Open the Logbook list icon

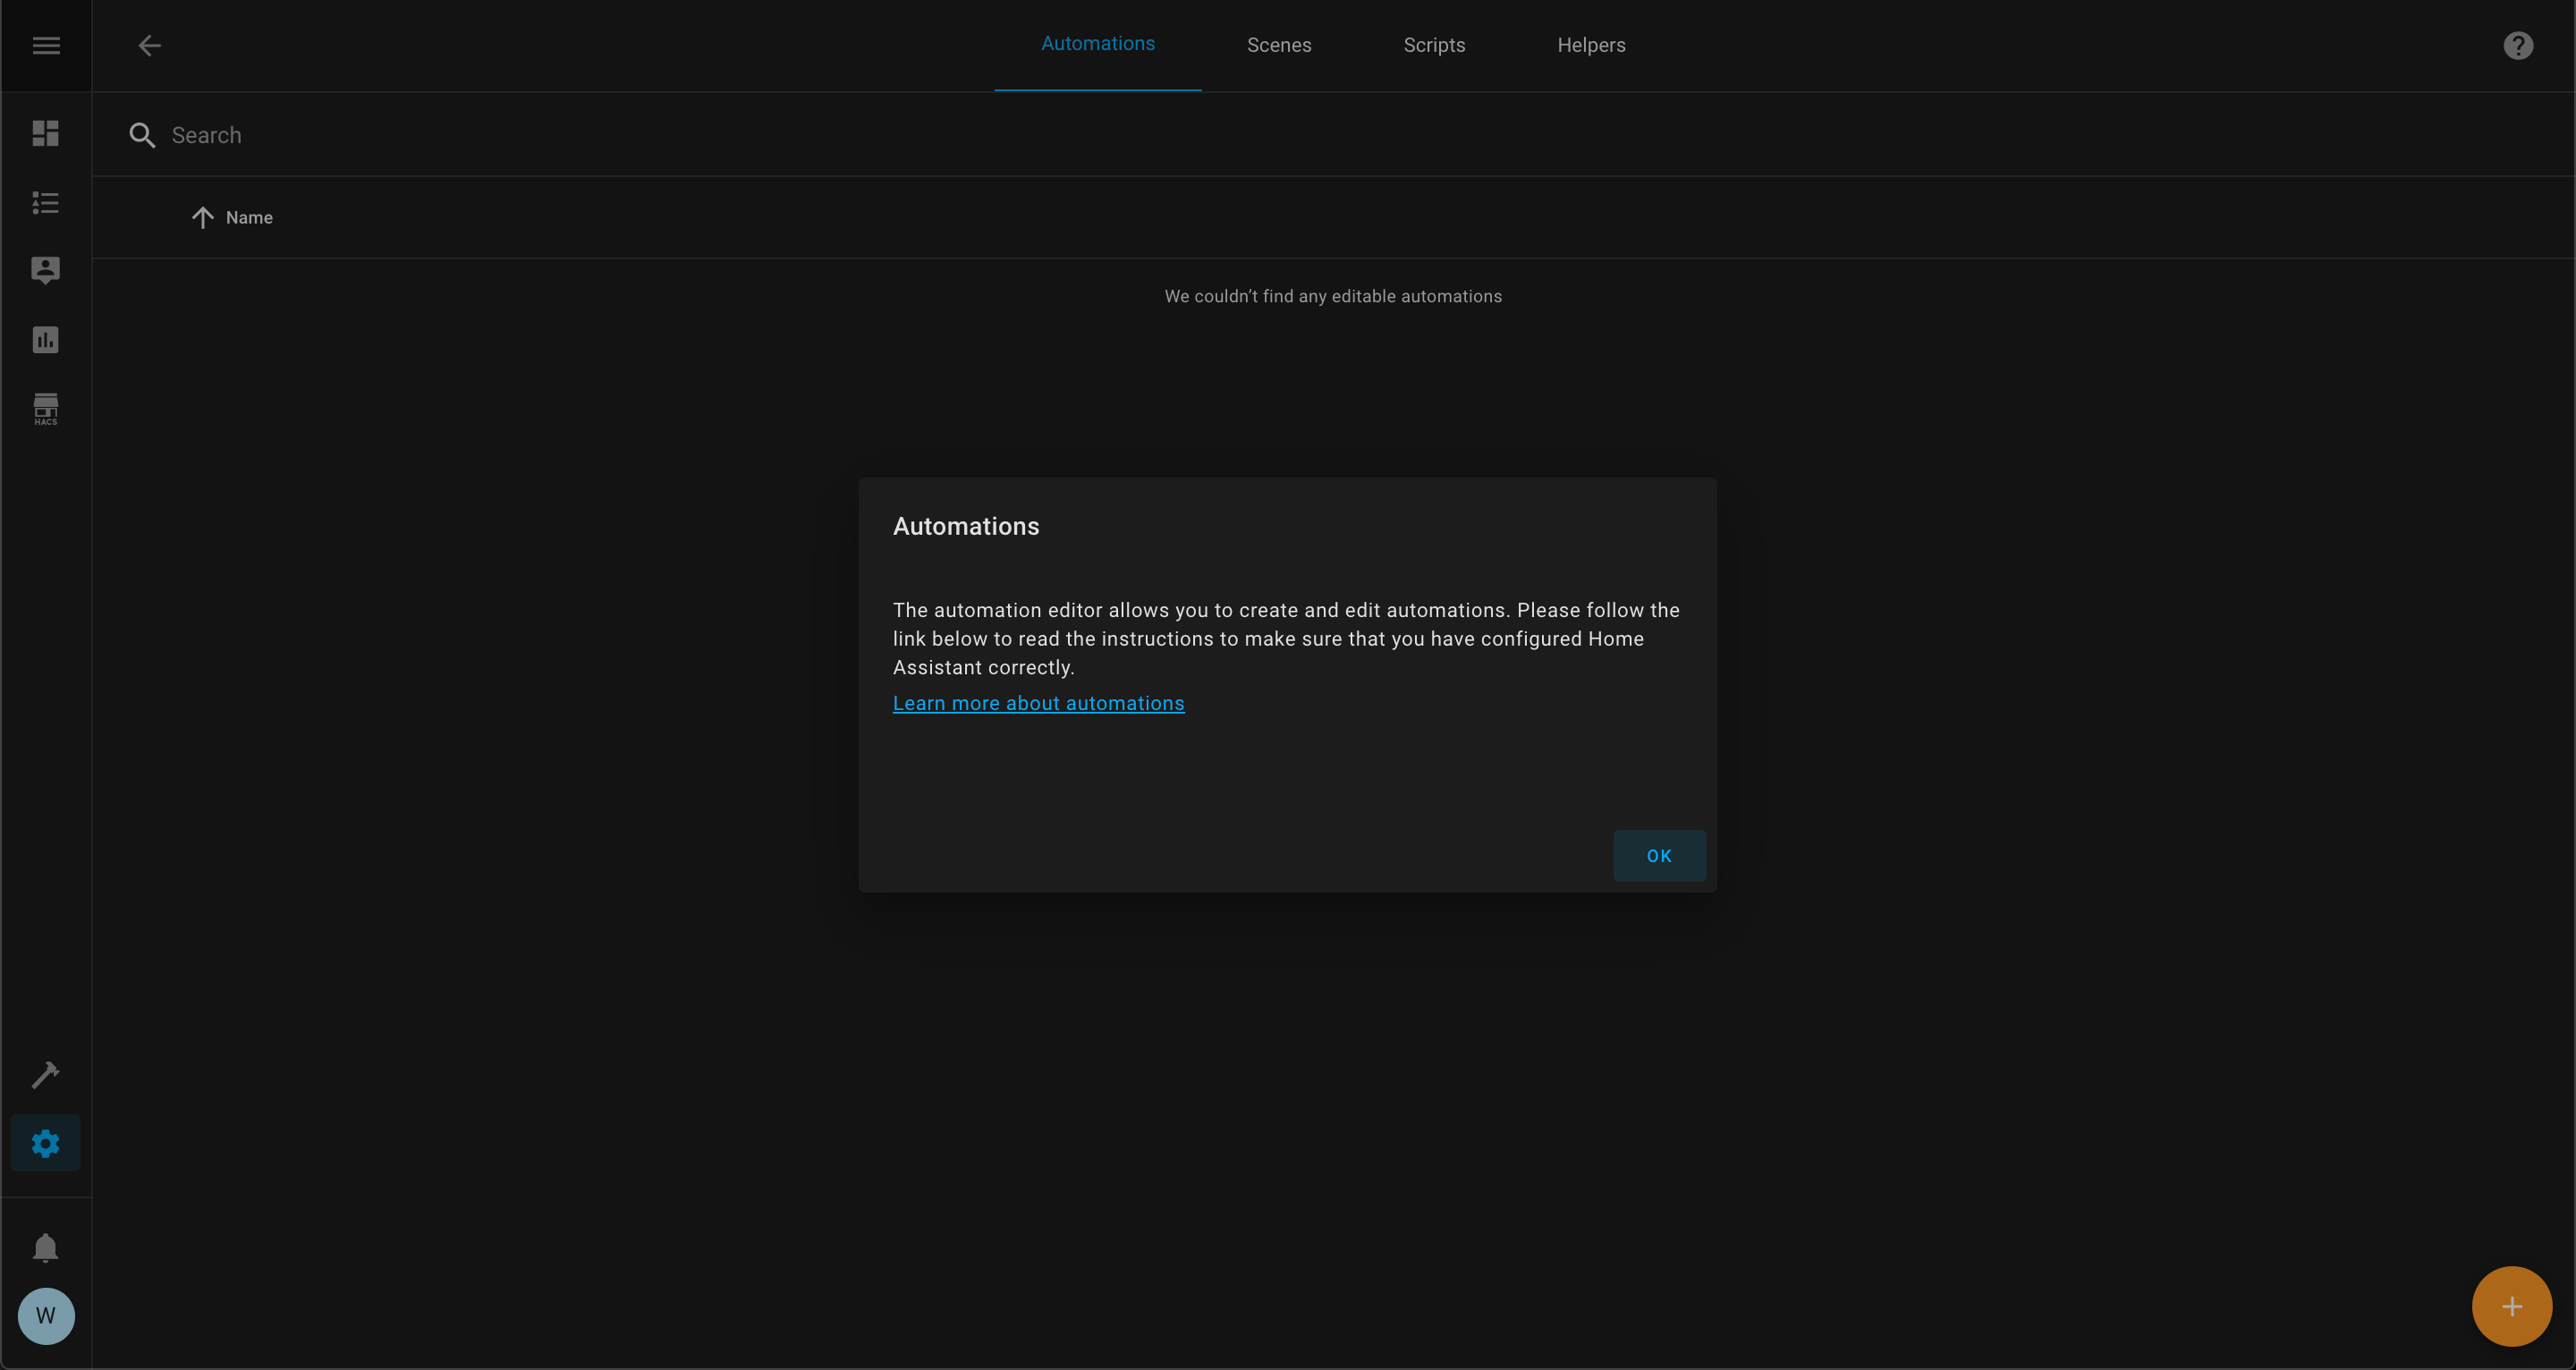point(46,203)
